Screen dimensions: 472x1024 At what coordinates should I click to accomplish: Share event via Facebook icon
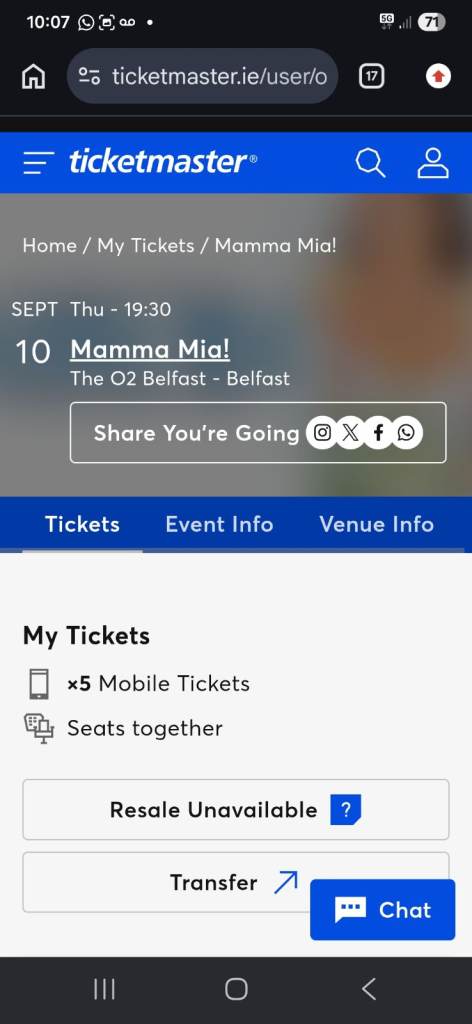379,432
